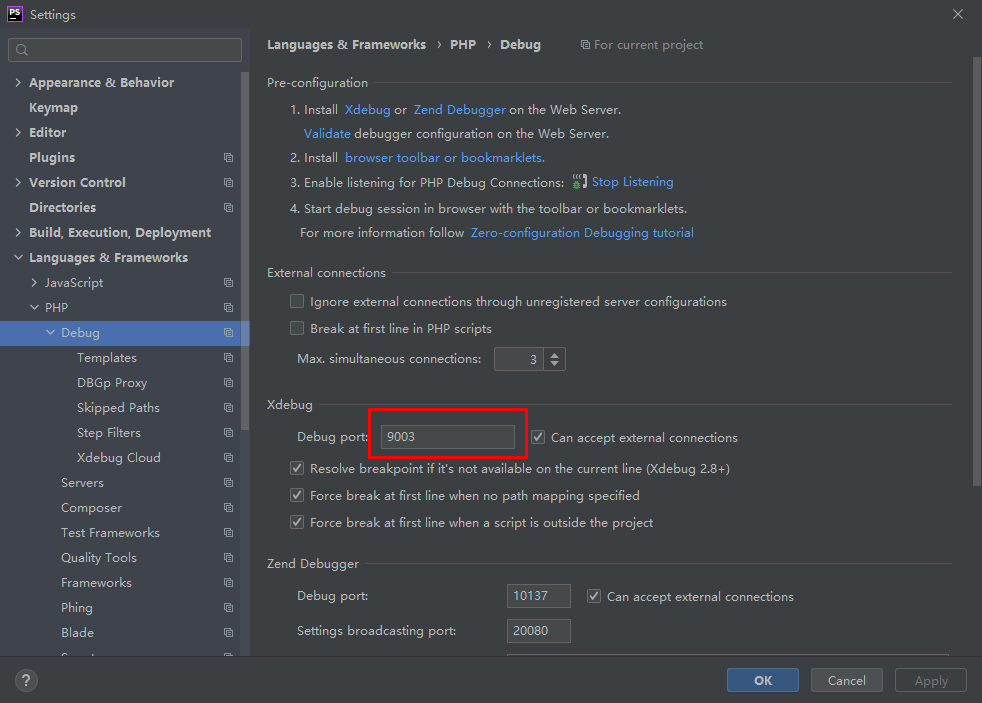Click the project-level icon beside Debug
The image size is (982, 703).
click(x=229, y=333)
